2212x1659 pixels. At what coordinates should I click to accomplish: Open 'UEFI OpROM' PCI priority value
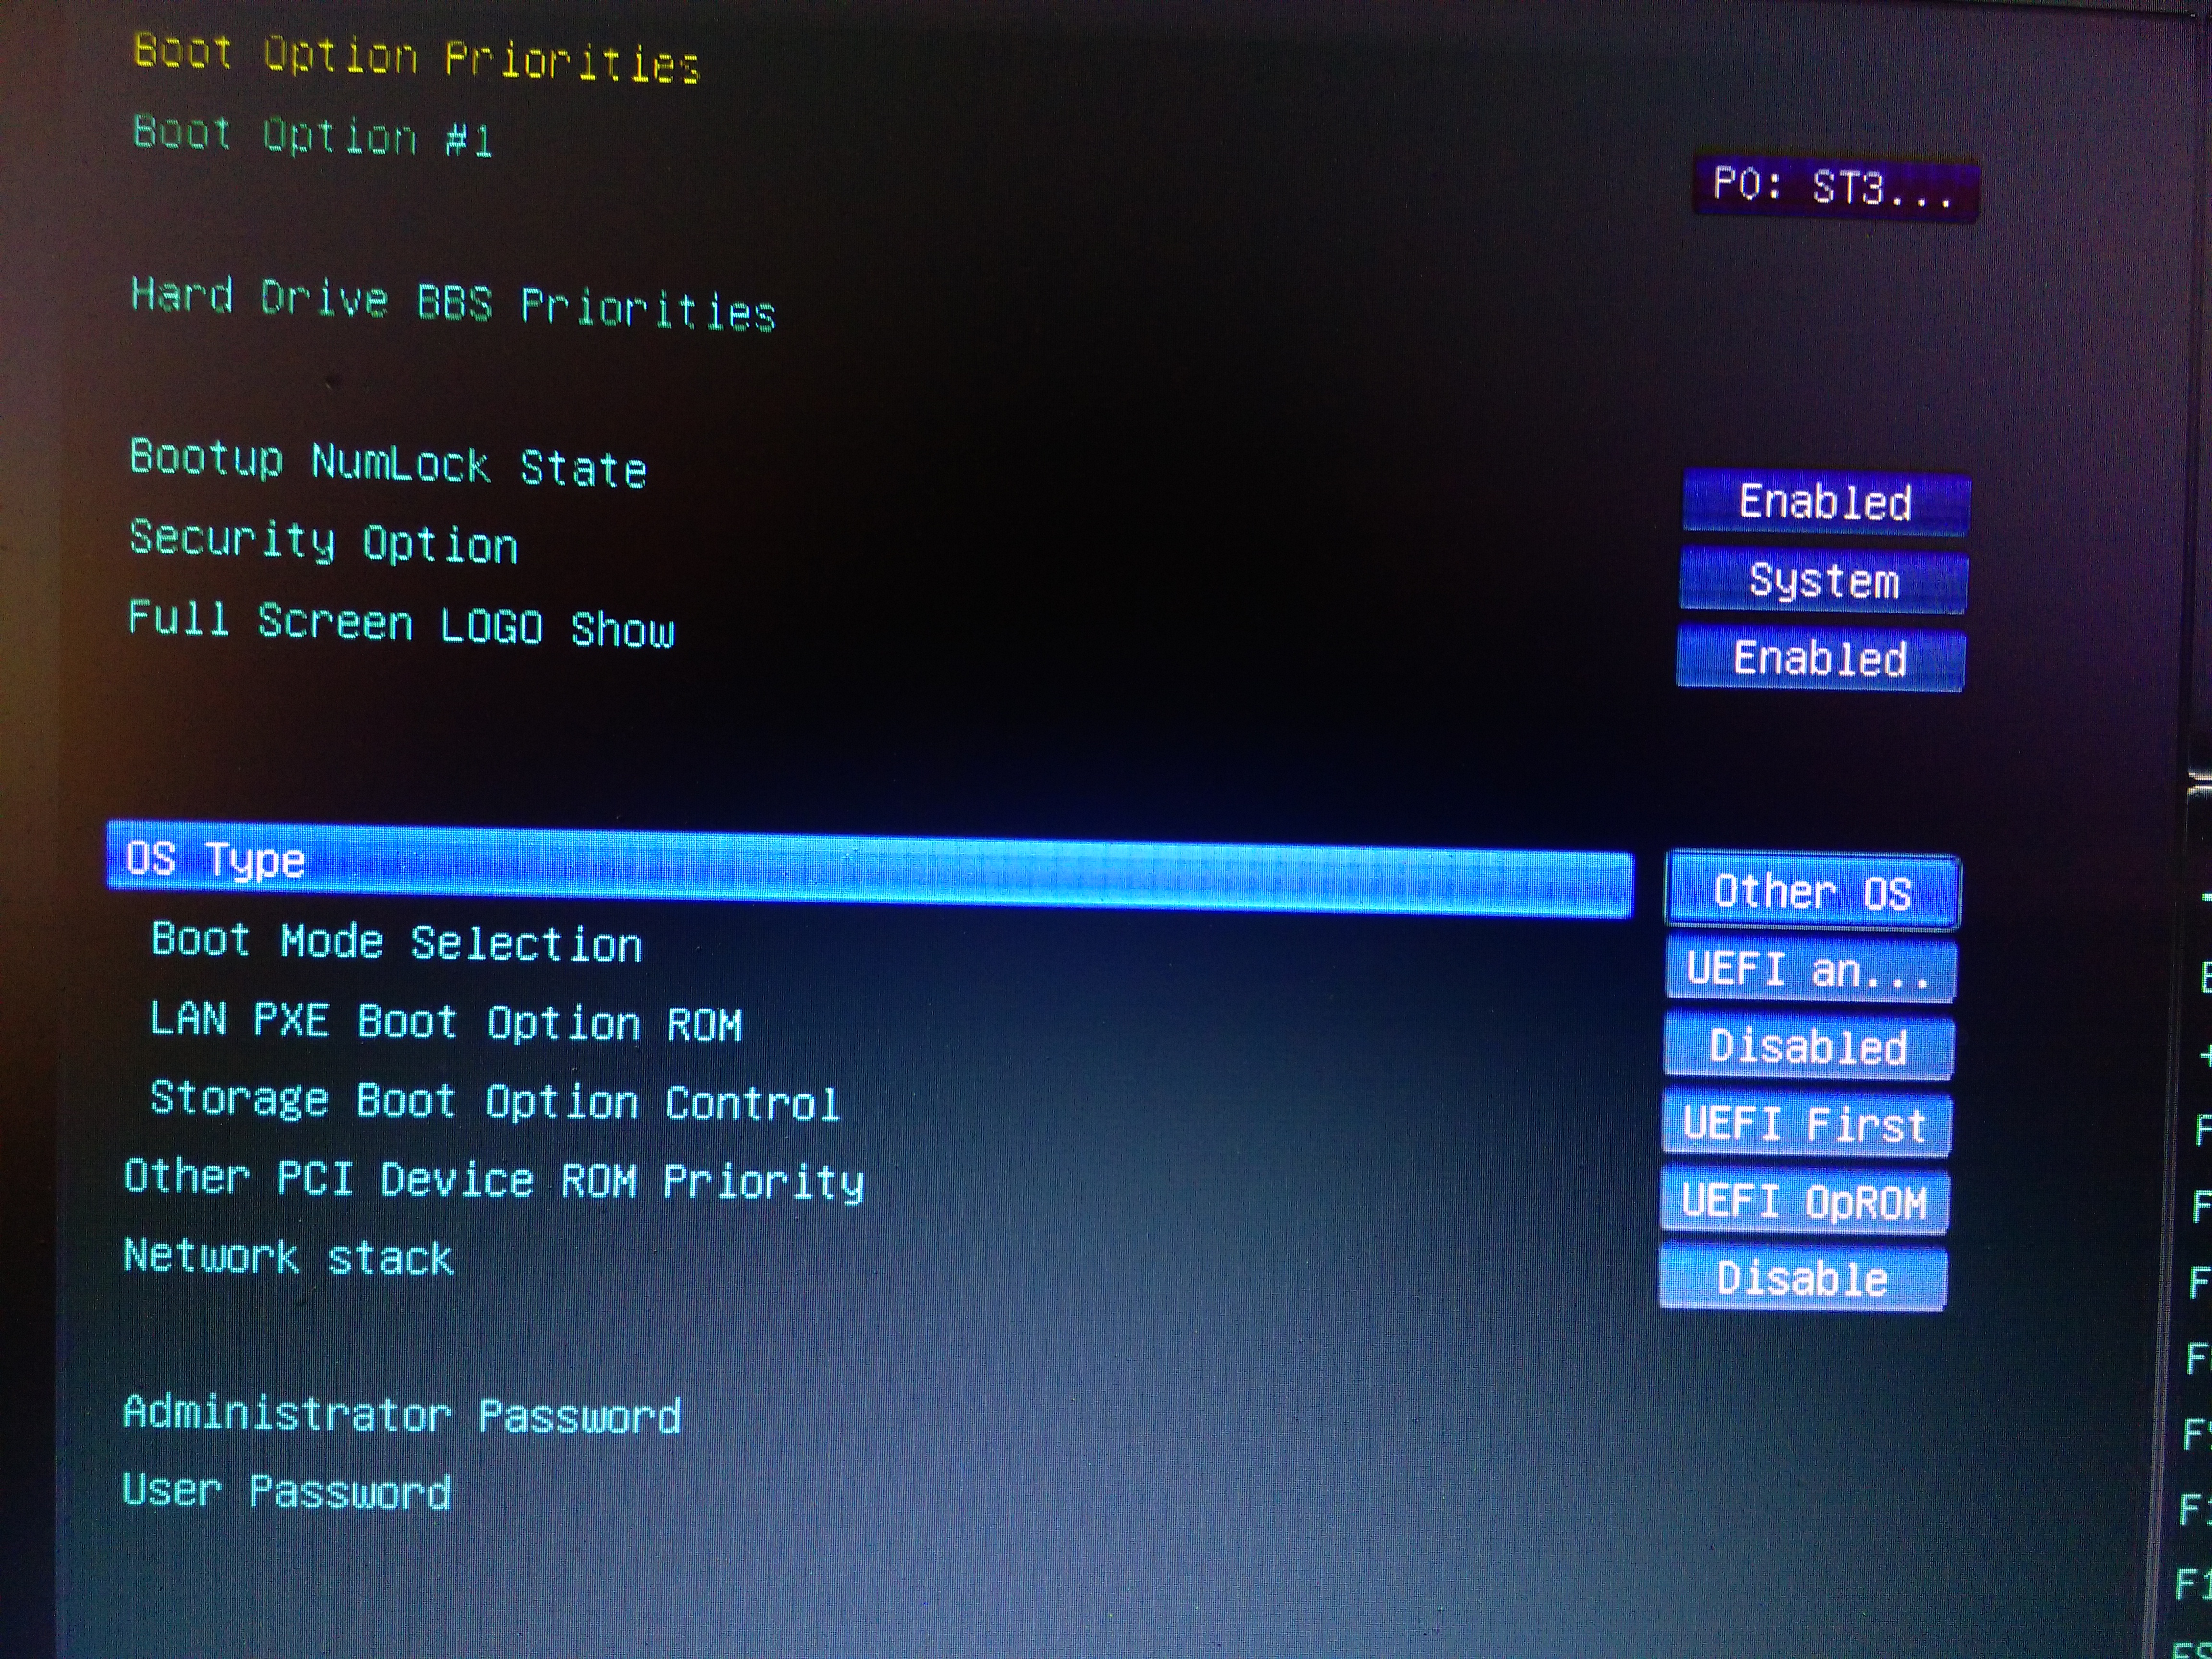1804,1202
